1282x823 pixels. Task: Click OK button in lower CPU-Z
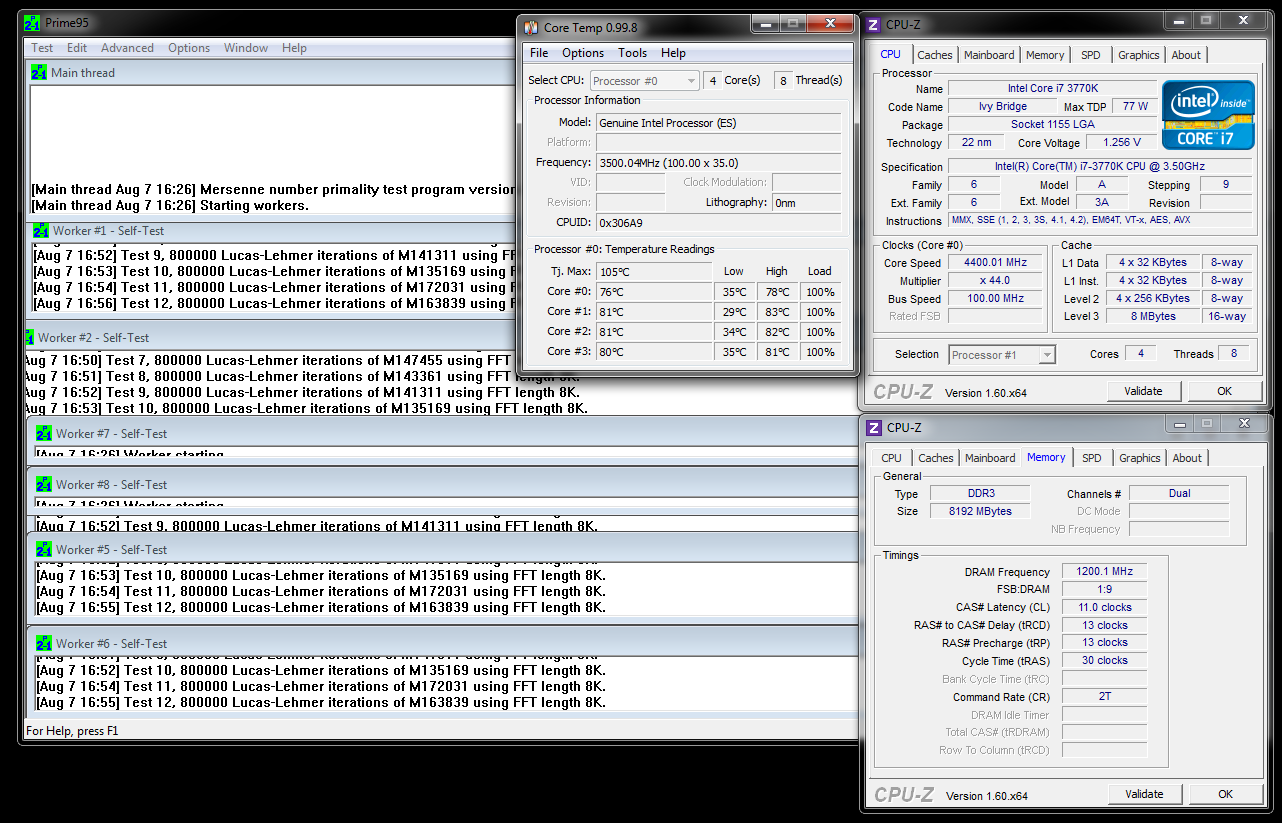click(x=1225, y=794)
